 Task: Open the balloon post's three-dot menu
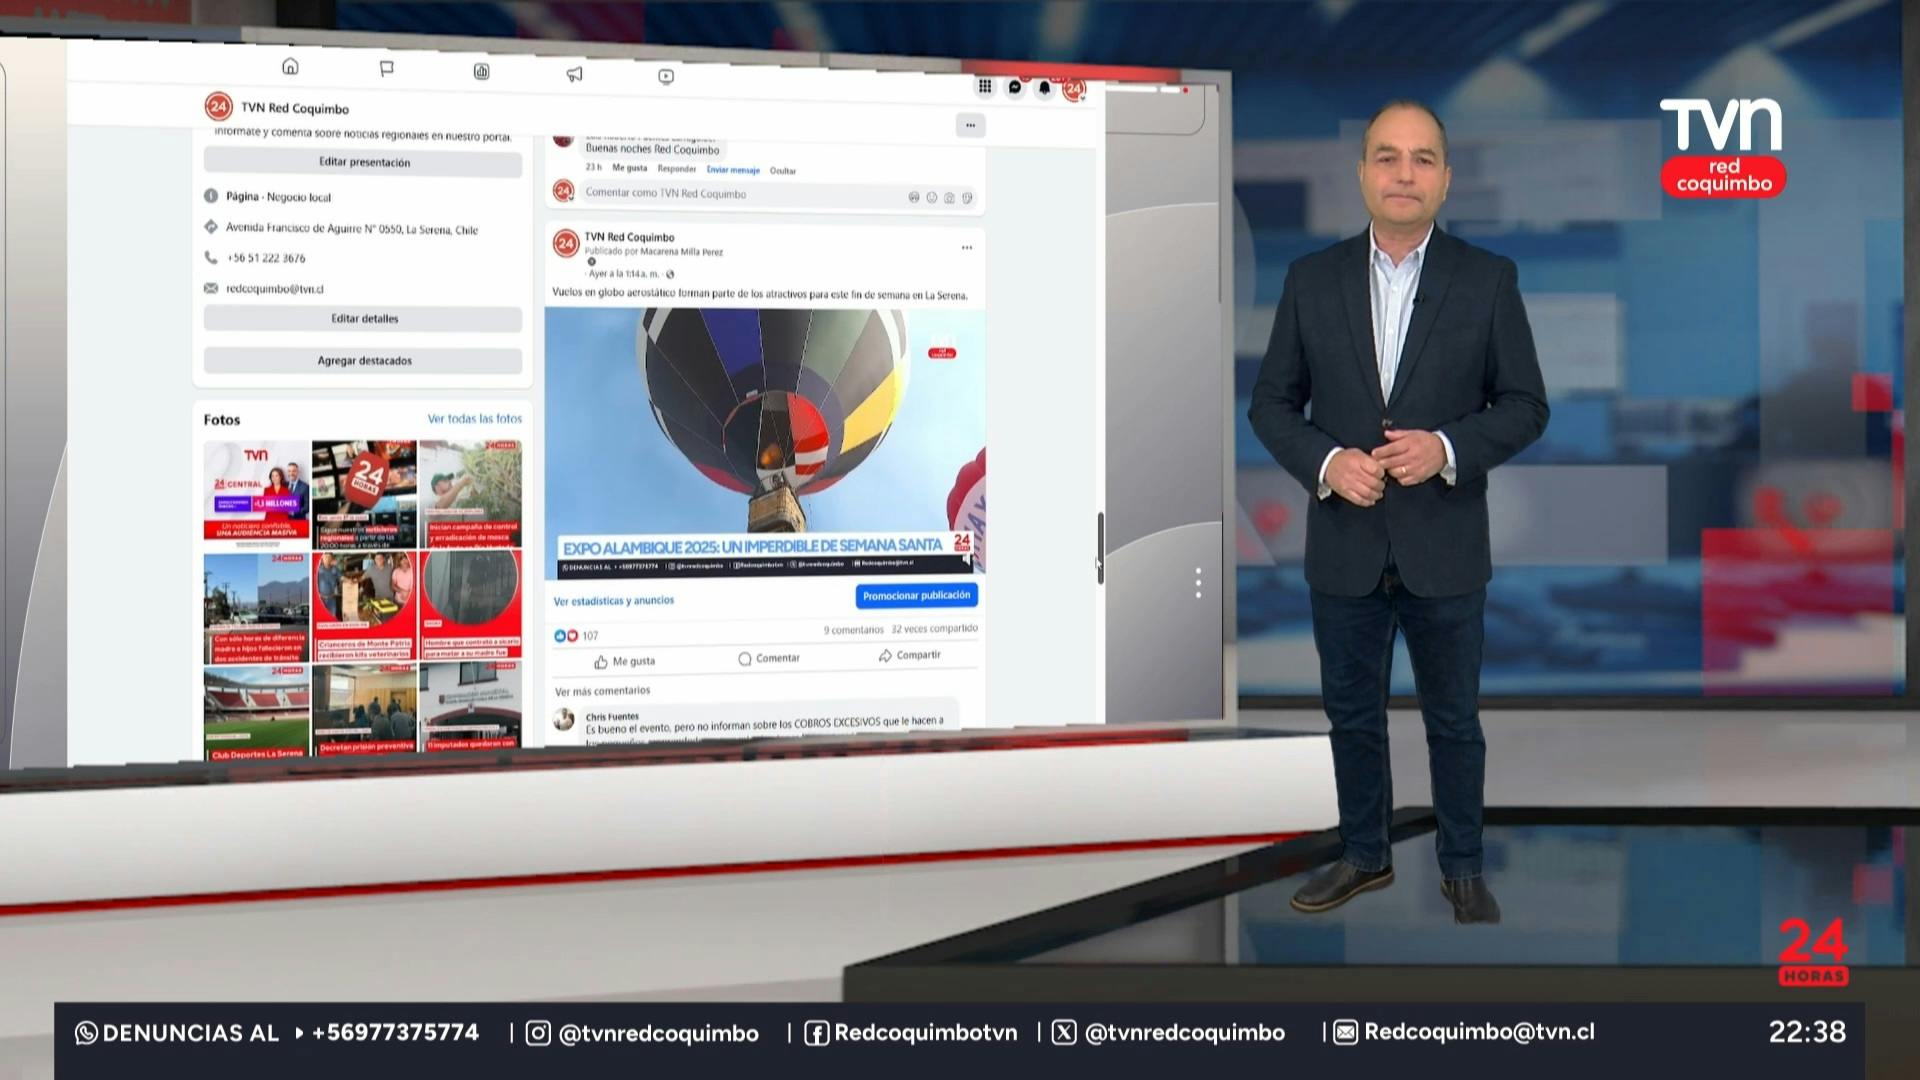click(x=966, y=247)
